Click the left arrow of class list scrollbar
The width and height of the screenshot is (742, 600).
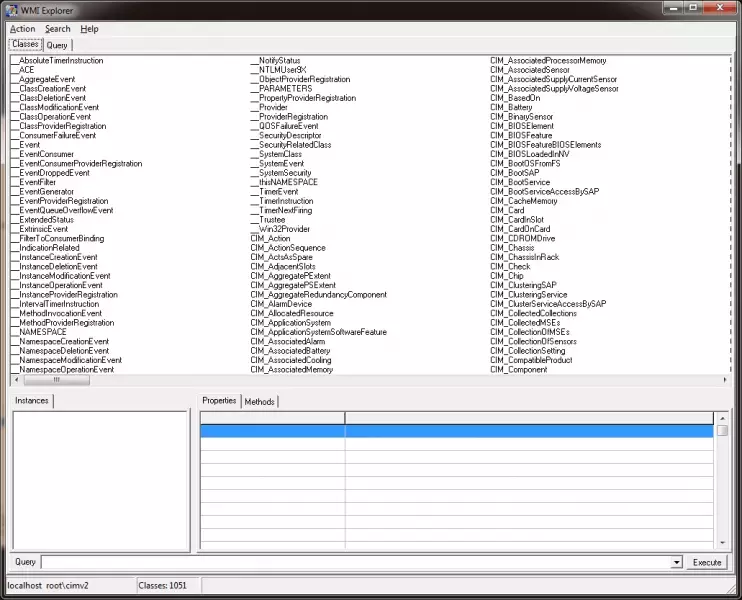click(x=16, y=380)
